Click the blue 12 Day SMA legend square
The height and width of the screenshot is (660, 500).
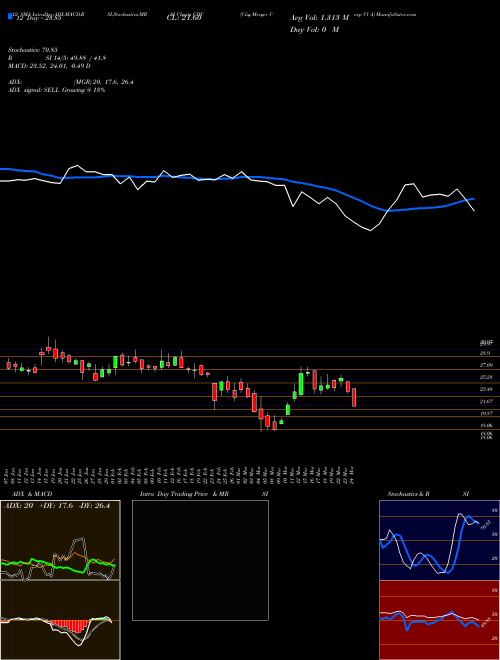pyautogui.click(x=10, y=16)
